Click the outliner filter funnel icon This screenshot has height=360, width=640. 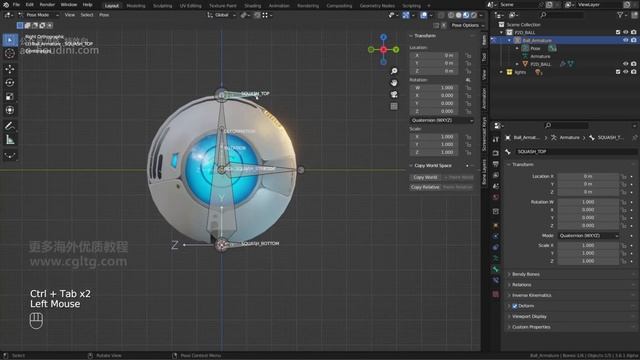tap(620, 15)
